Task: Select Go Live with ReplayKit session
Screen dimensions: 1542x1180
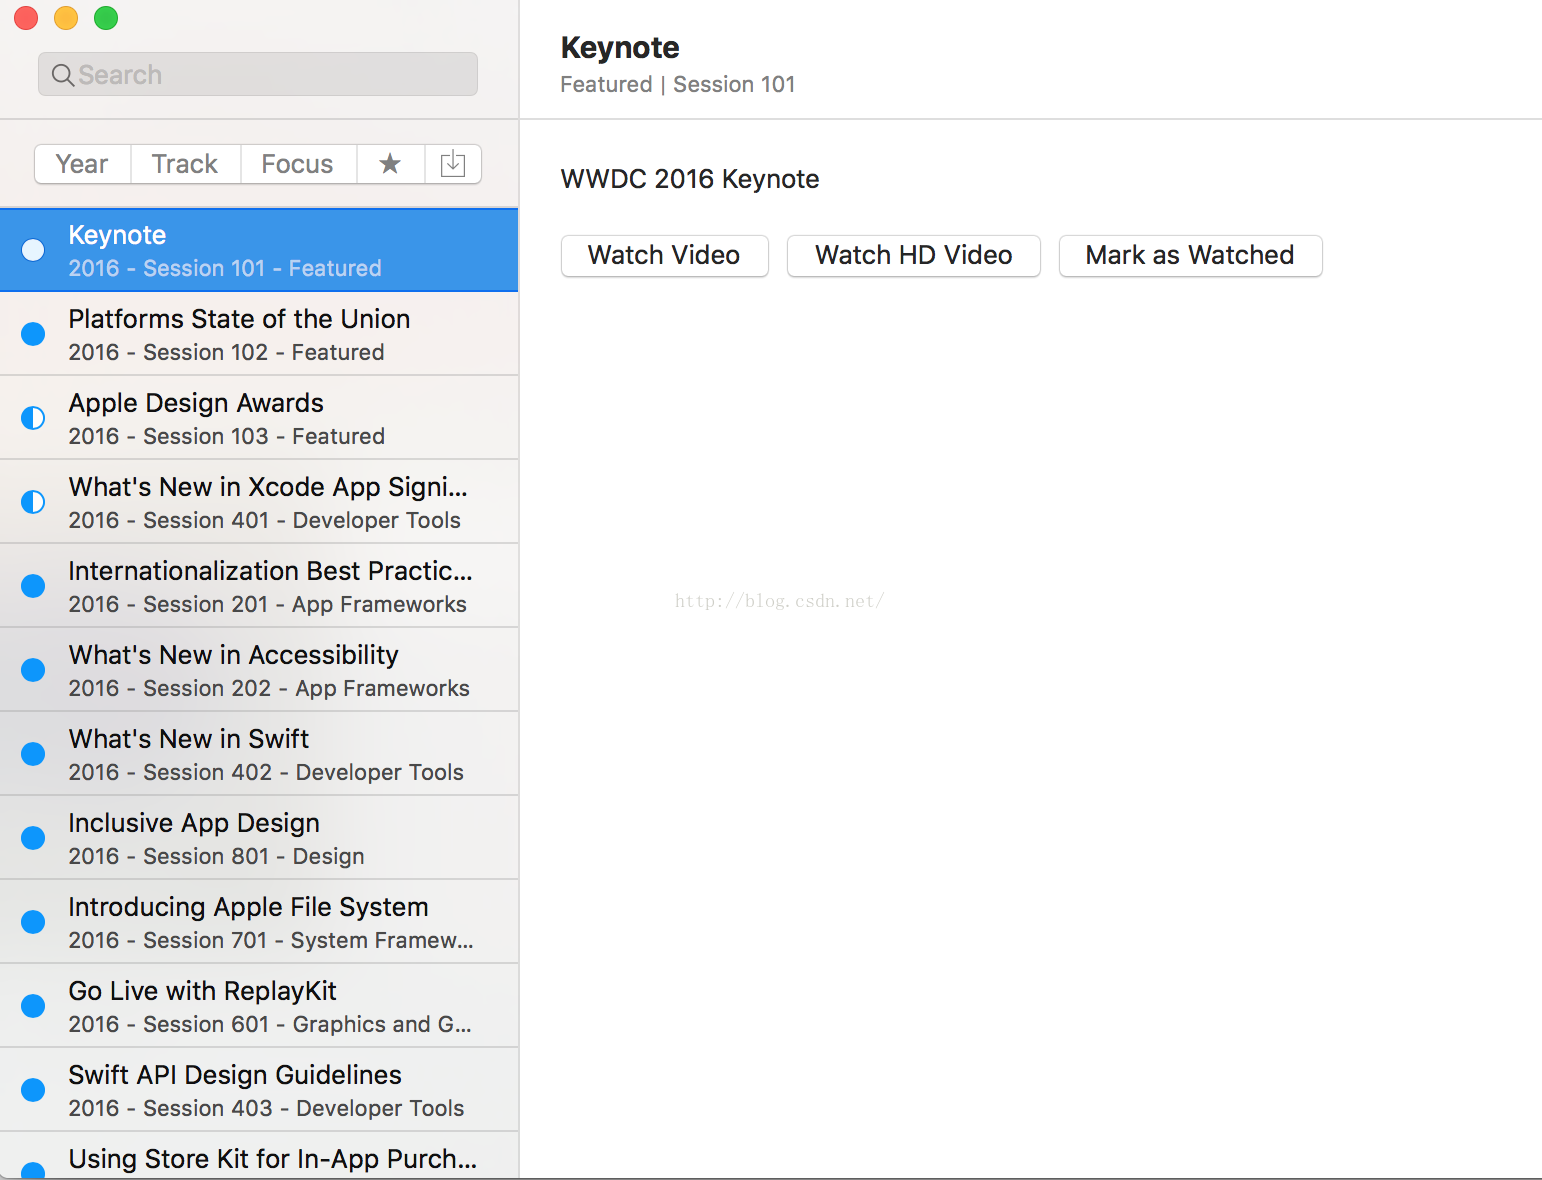Action: pos(259,1006)
